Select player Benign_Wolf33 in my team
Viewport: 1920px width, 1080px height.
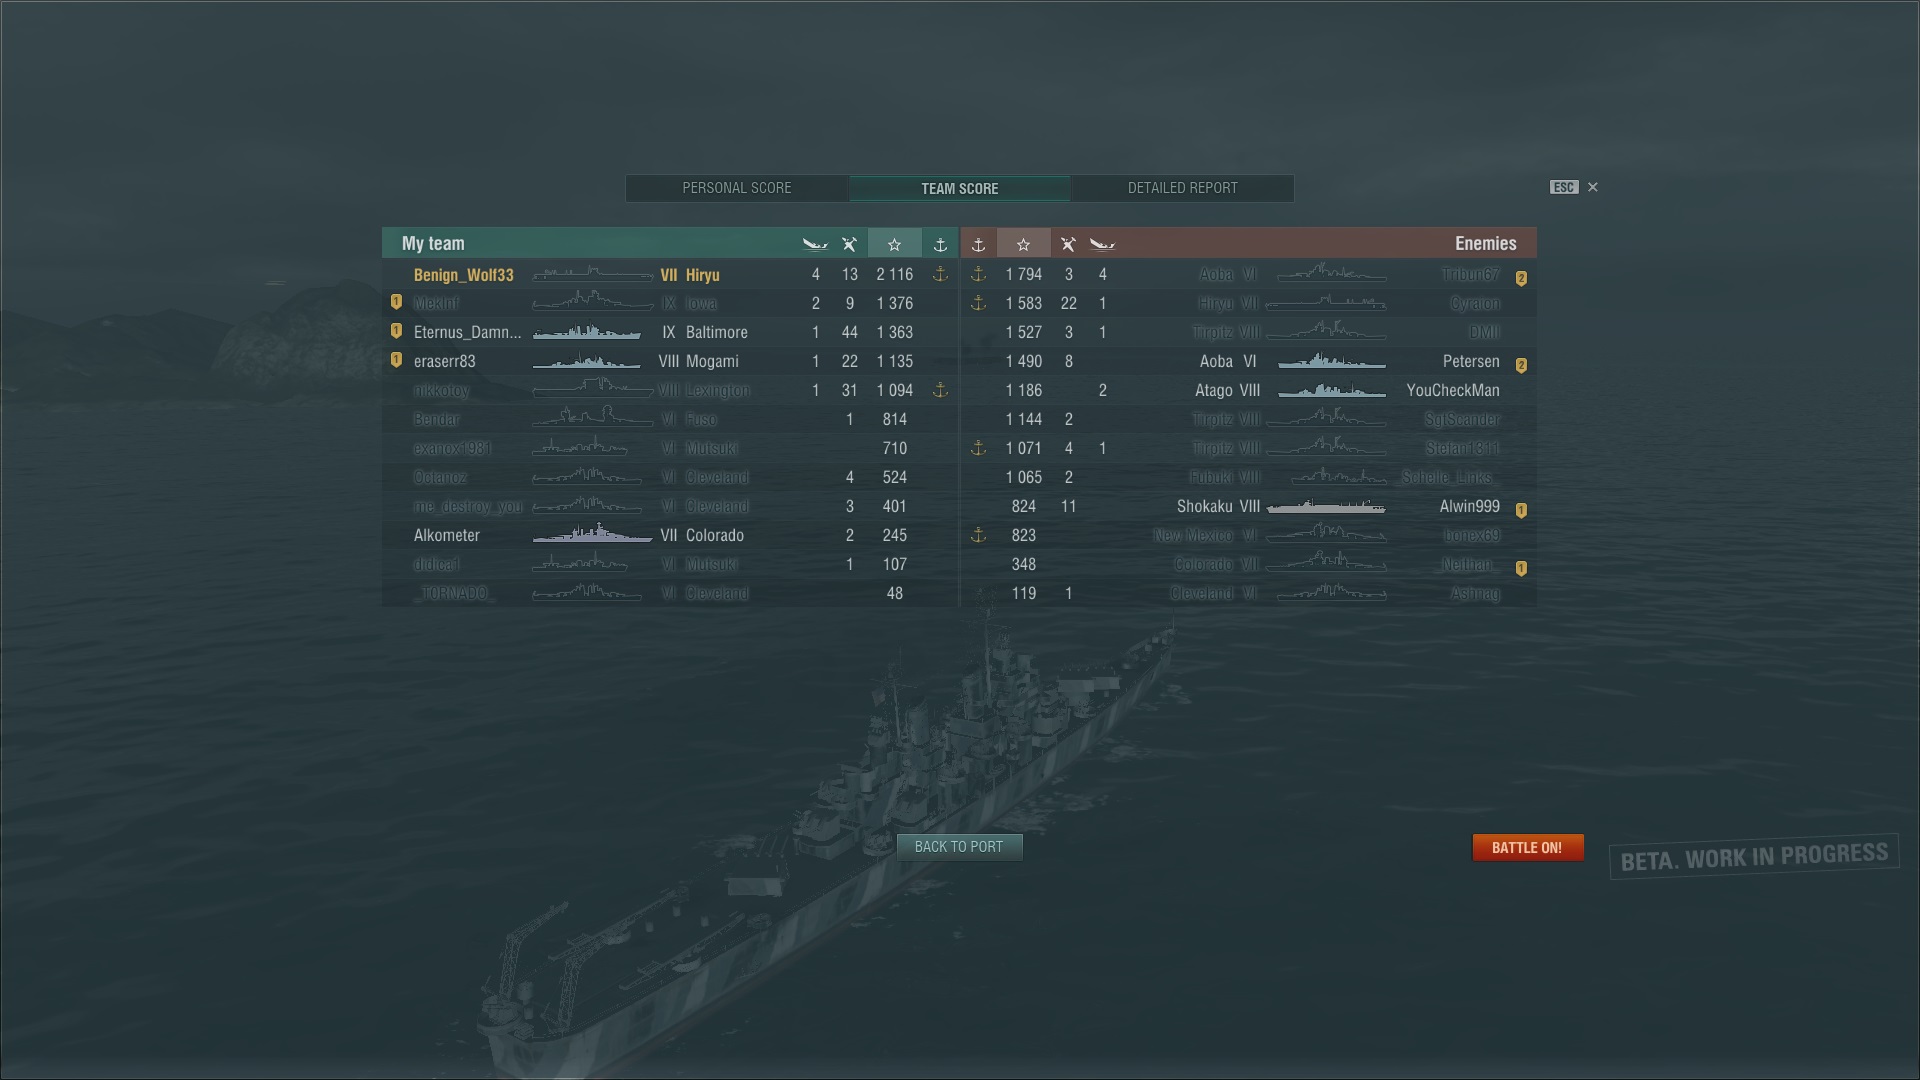[x=670, y=274]
